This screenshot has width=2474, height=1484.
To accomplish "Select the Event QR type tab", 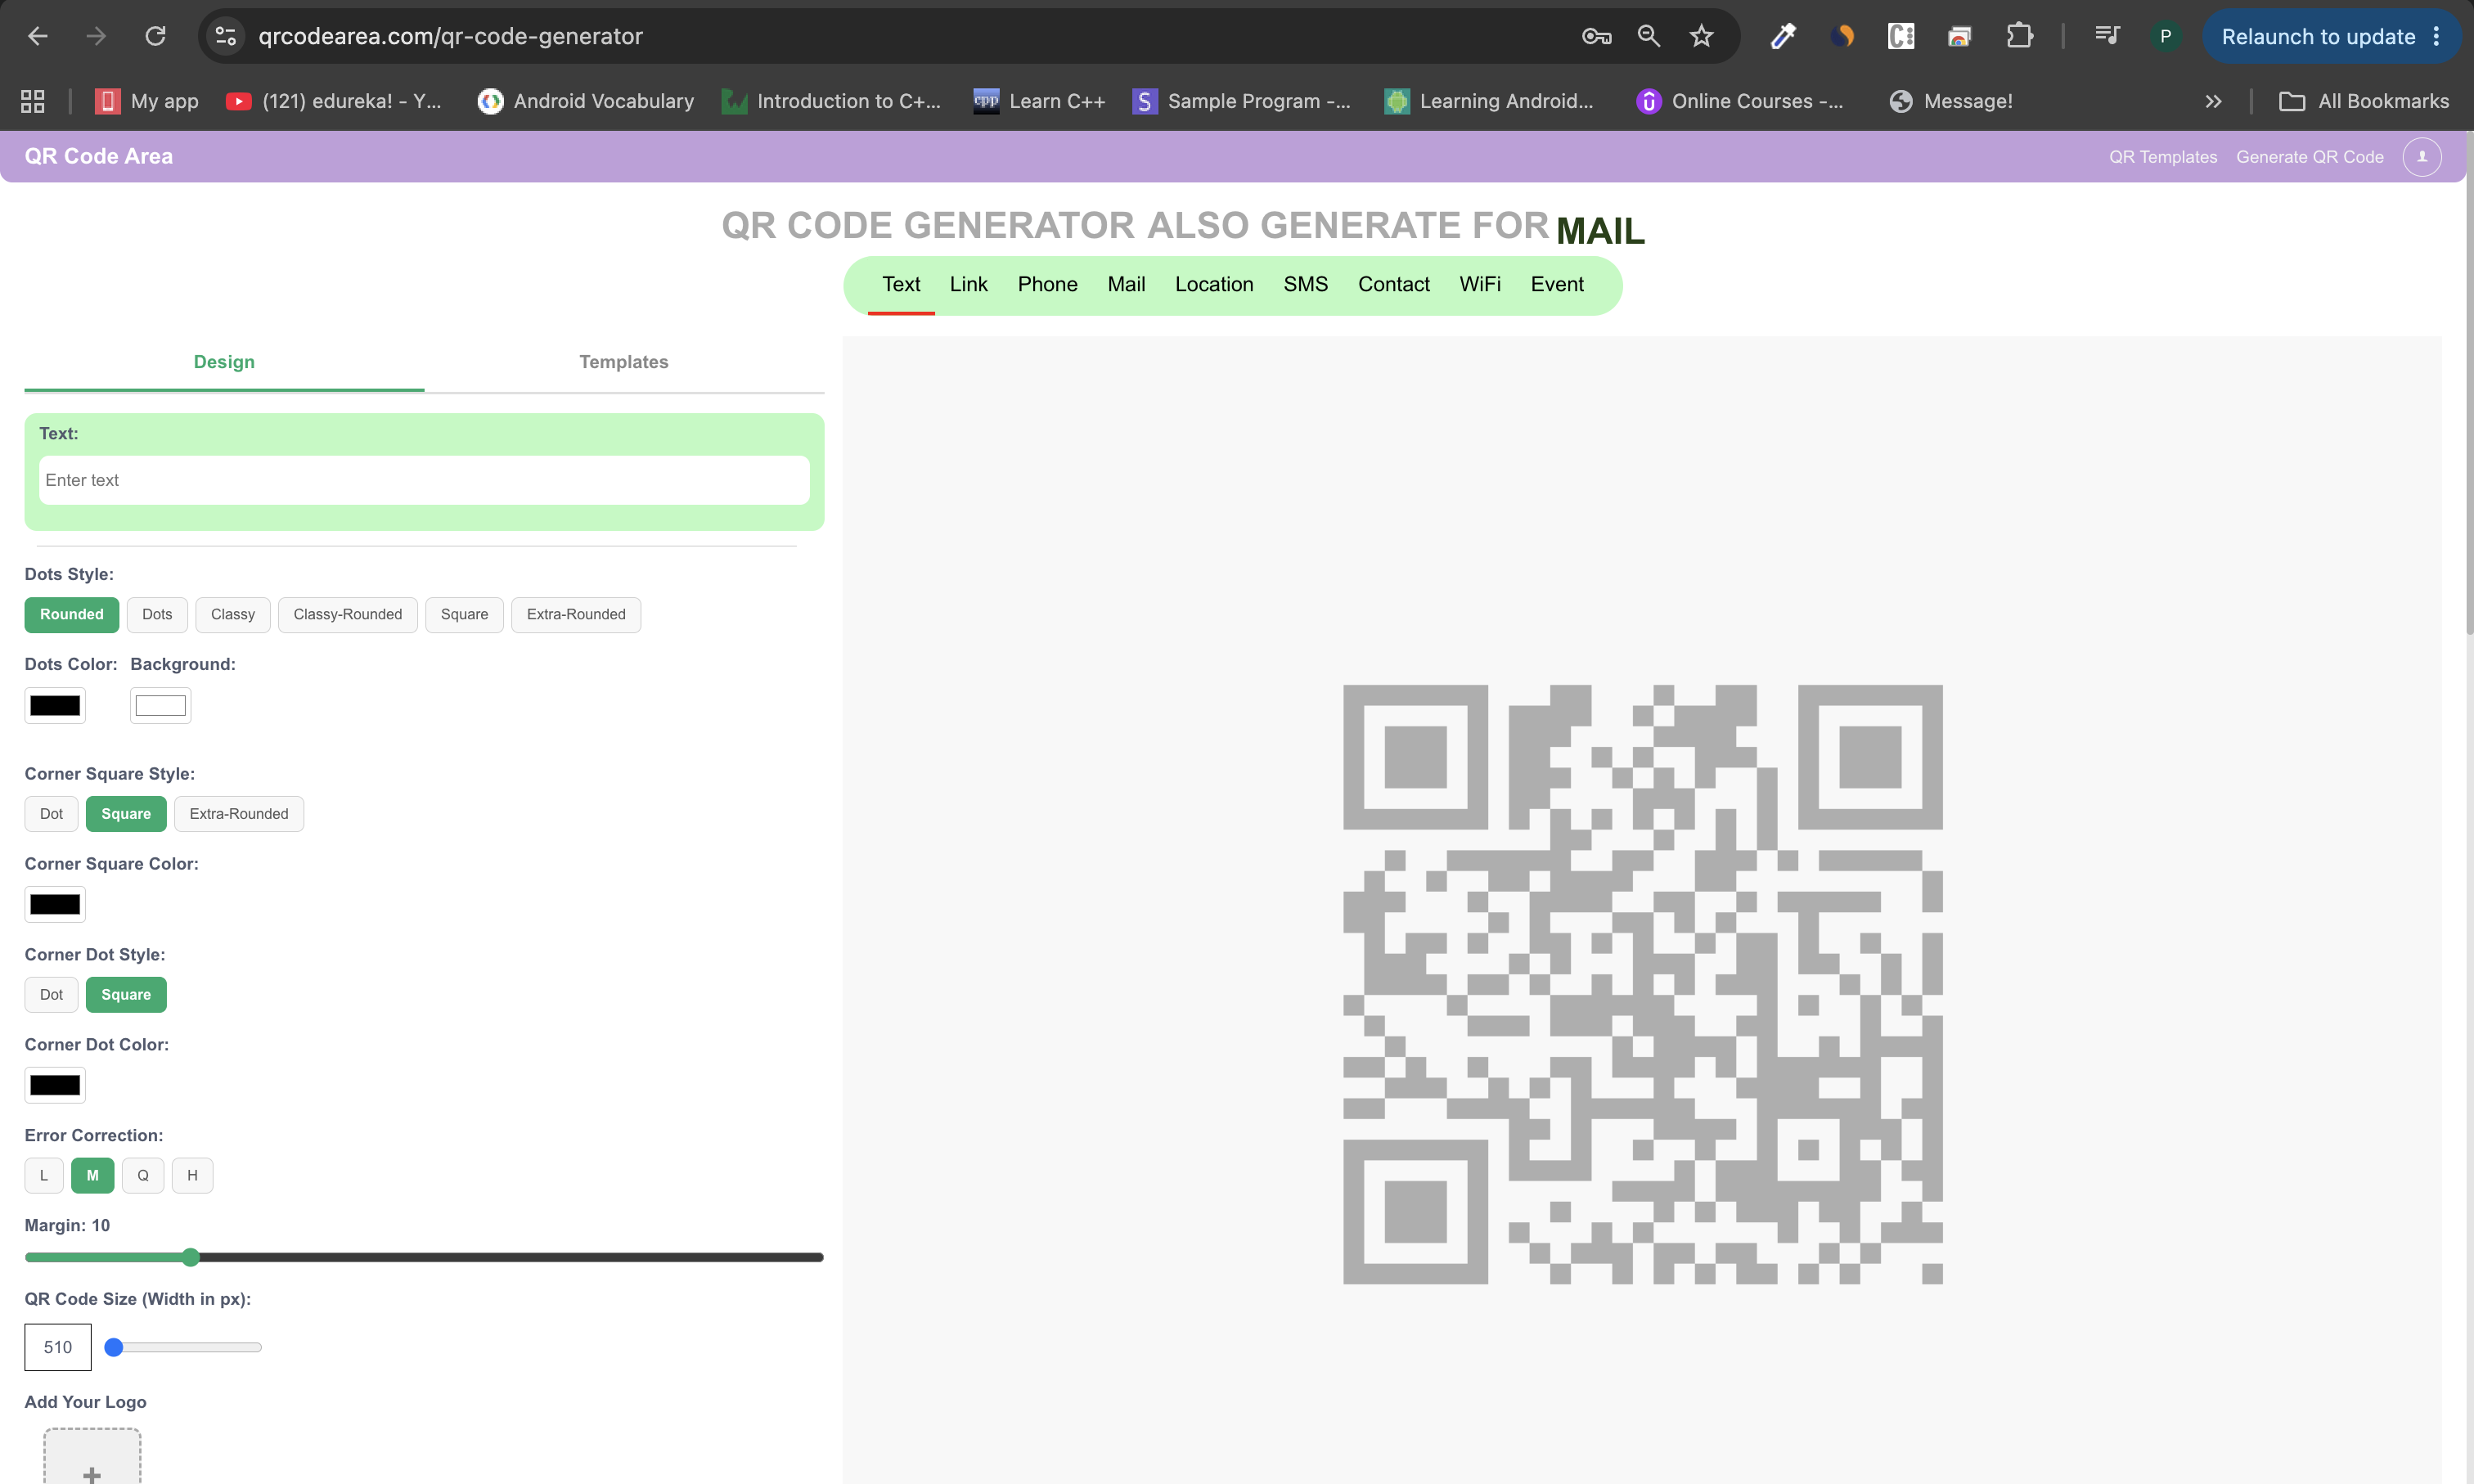I will pyautogui.click(x=1557, y=284).
